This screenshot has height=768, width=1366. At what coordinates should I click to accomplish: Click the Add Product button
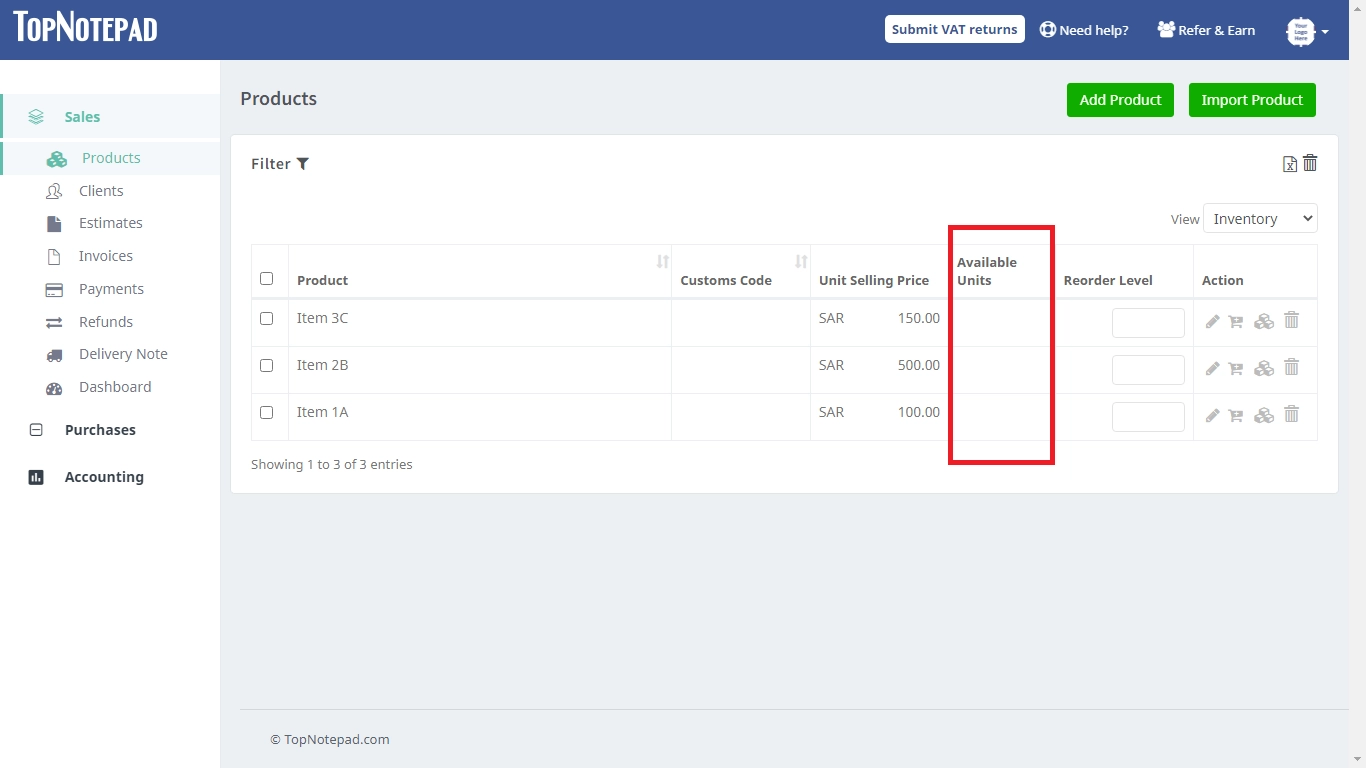[x=1120, y=100]
